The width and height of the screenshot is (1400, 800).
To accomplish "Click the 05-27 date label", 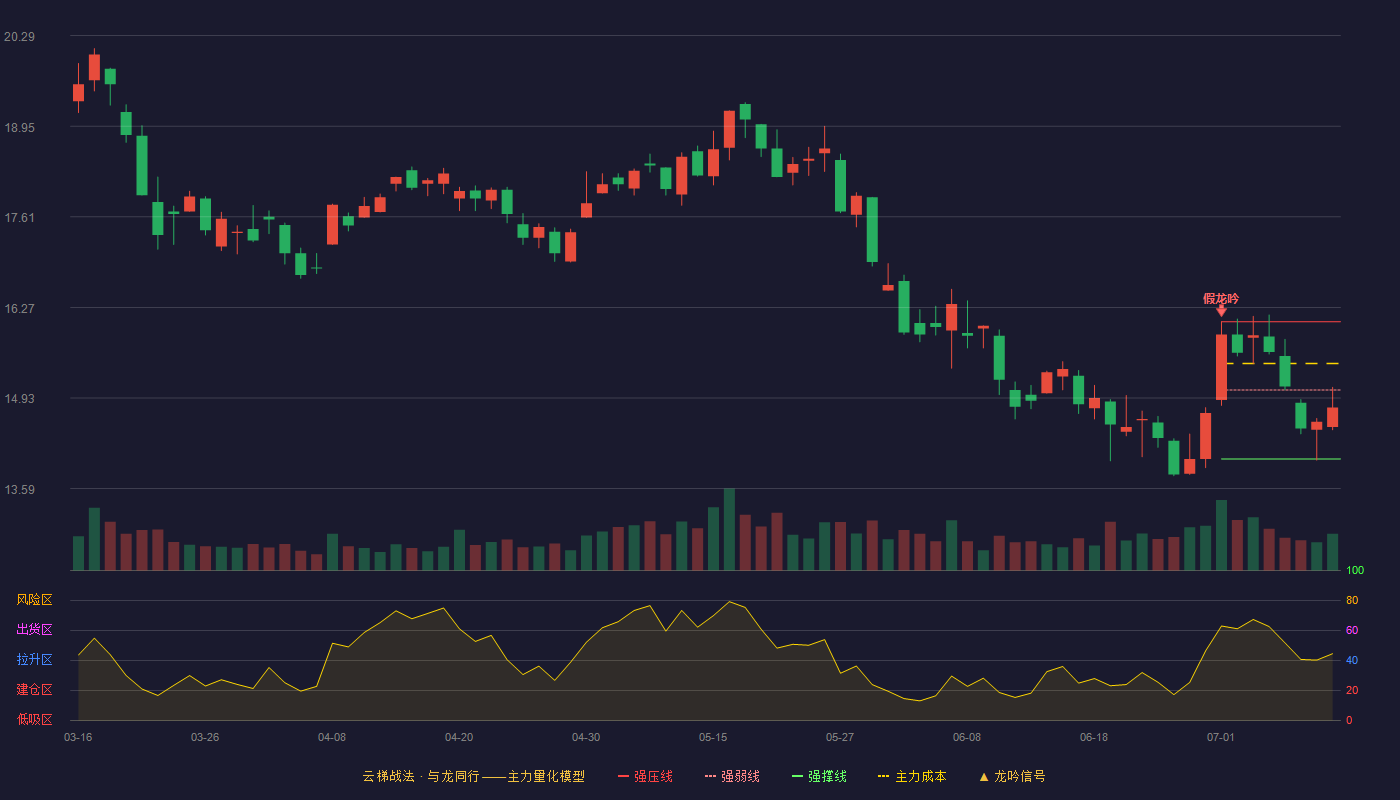I will coord(840,737).
